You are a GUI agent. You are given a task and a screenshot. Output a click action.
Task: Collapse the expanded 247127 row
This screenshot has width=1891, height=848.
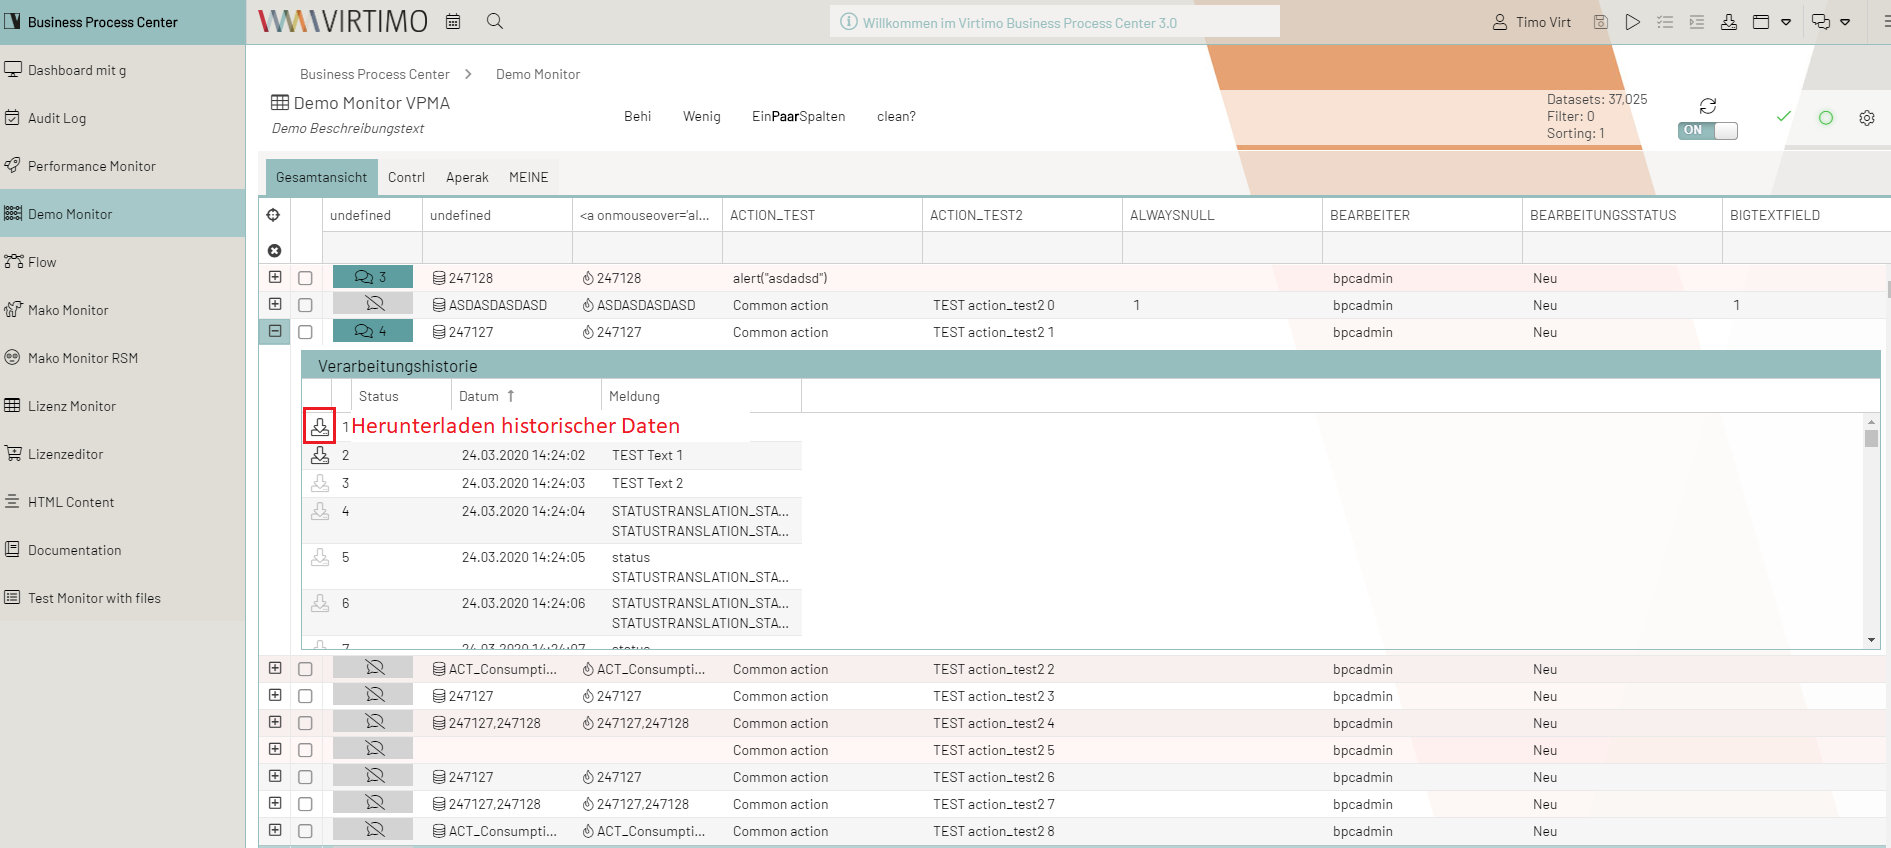point(275,331)
